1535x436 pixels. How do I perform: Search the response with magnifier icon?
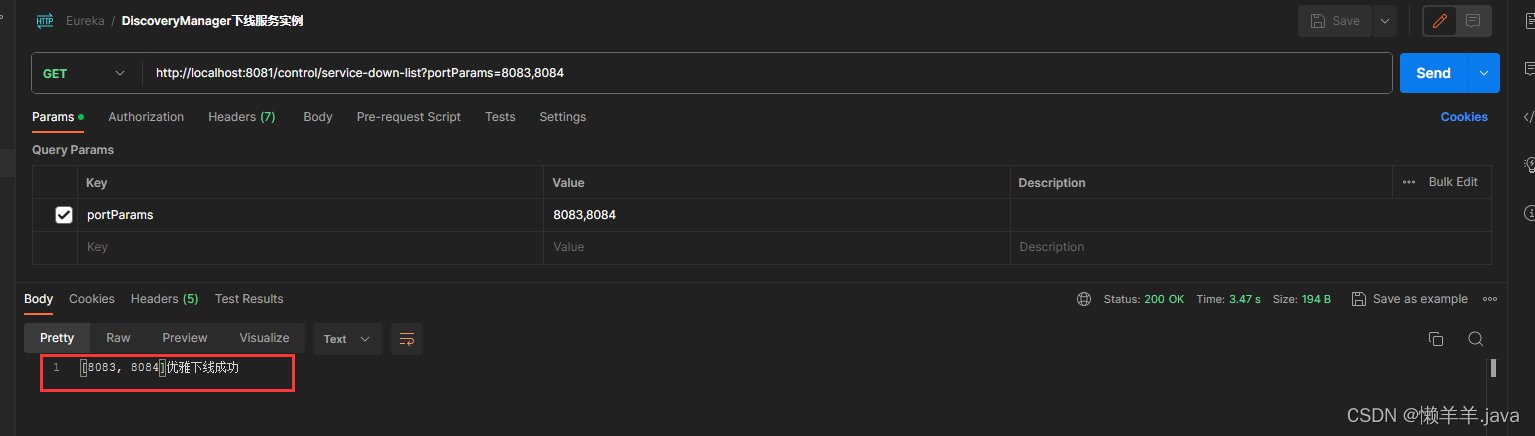tap(1475, 339)
